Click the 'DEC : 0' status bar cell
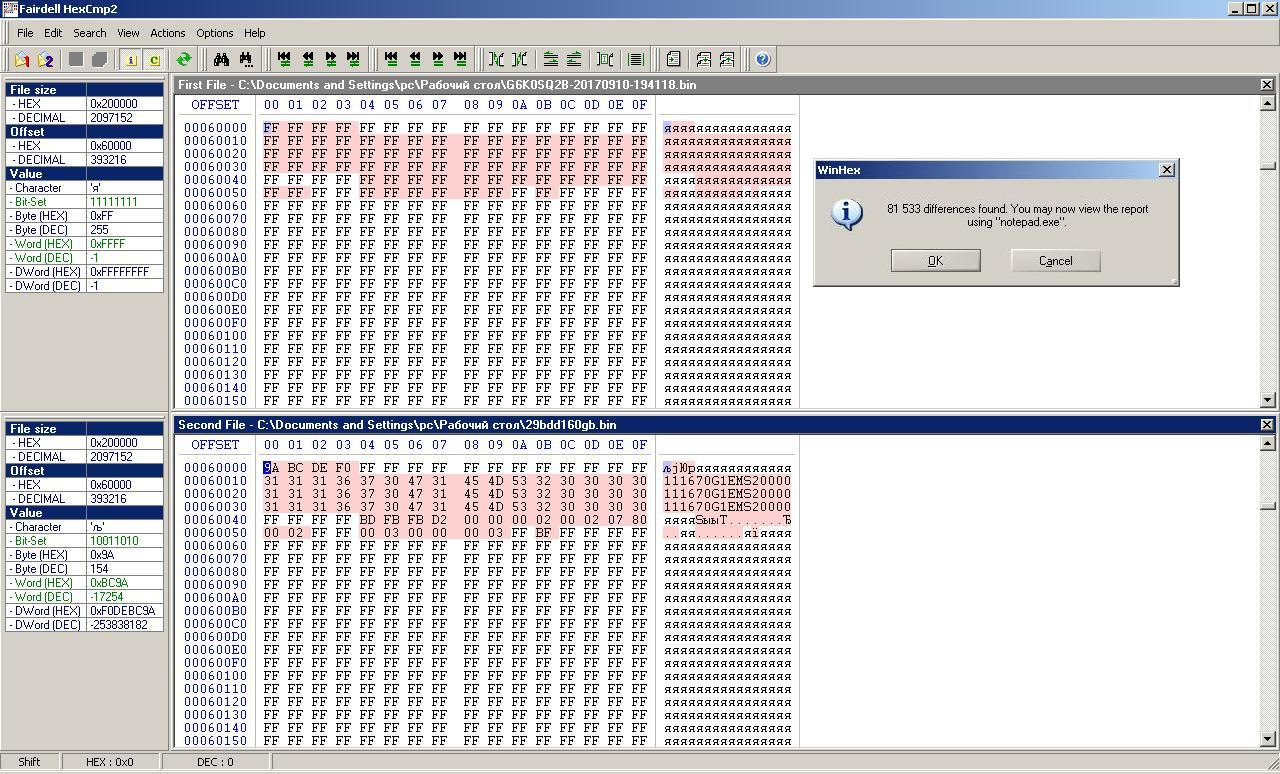Screen dimensions: 1280x774 215,762
